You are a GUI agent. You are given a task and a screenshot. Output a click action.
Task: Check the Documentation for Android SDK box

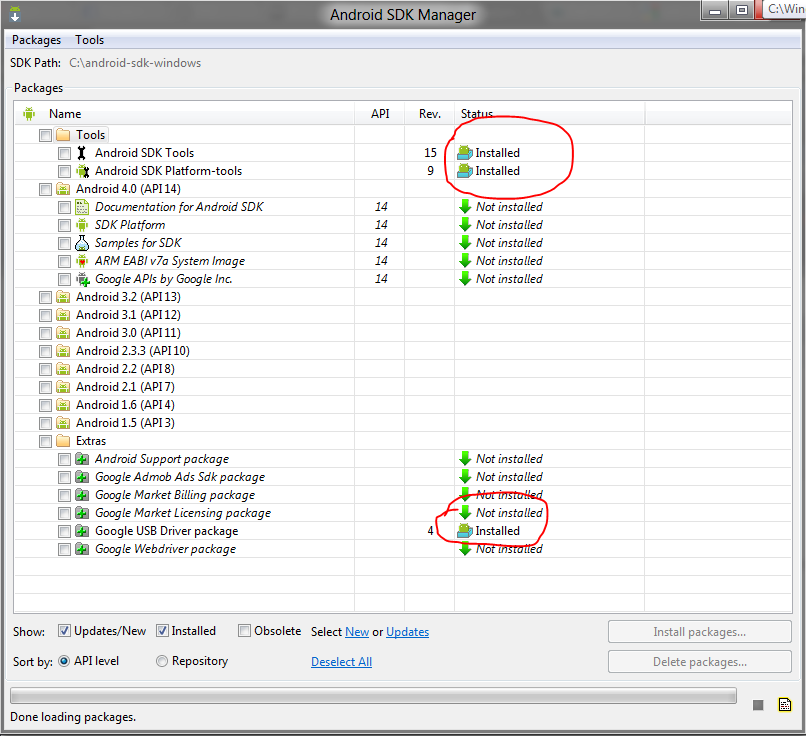point(64,207)
